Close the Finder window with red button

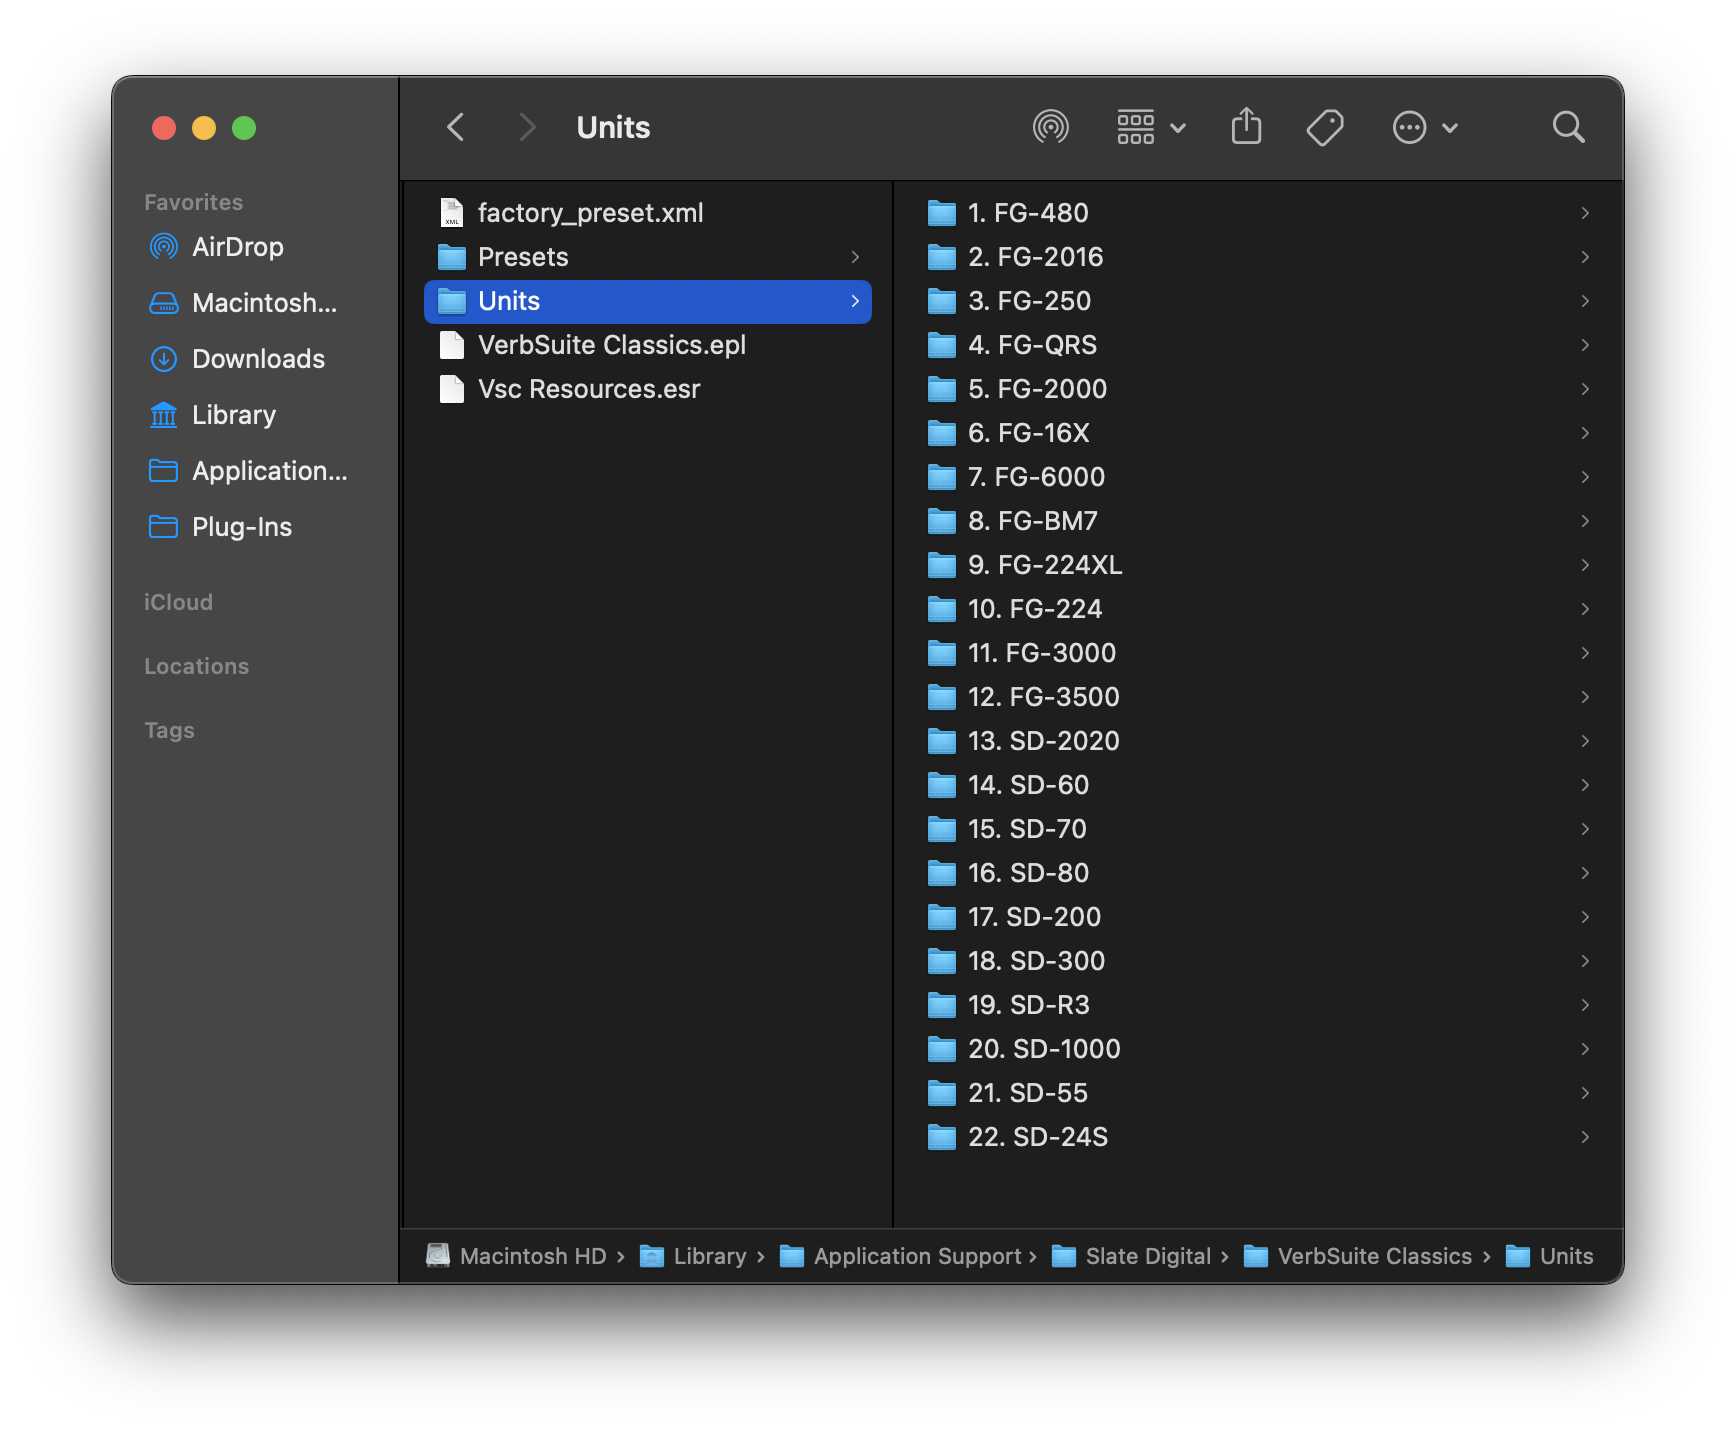[164, 128]
